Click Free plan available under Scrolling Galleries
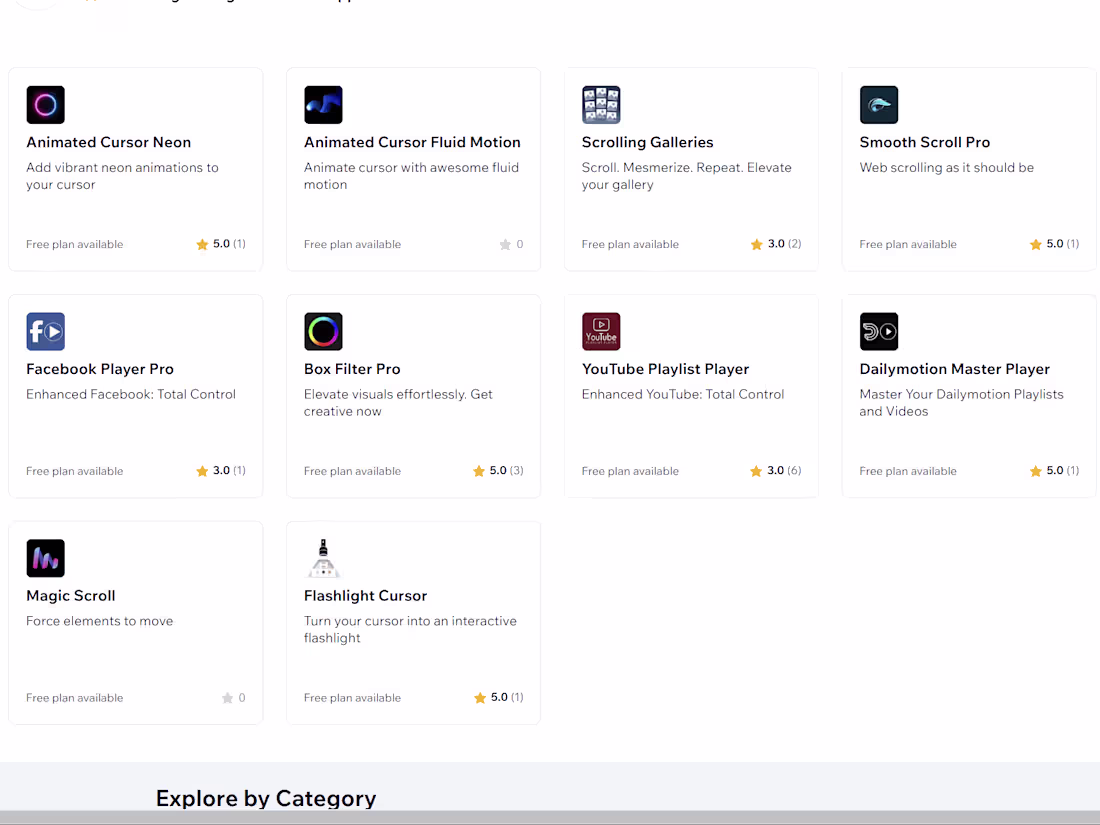The height and width of the screenshot is (825, 1100). click(630, 244)
